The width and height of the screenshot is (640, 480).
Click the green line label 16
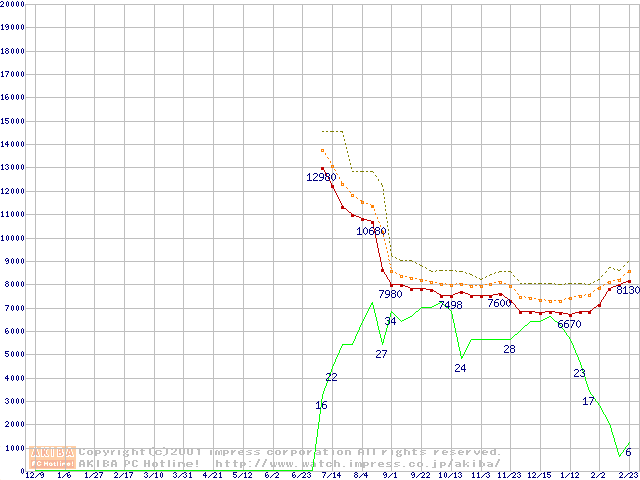321,405
